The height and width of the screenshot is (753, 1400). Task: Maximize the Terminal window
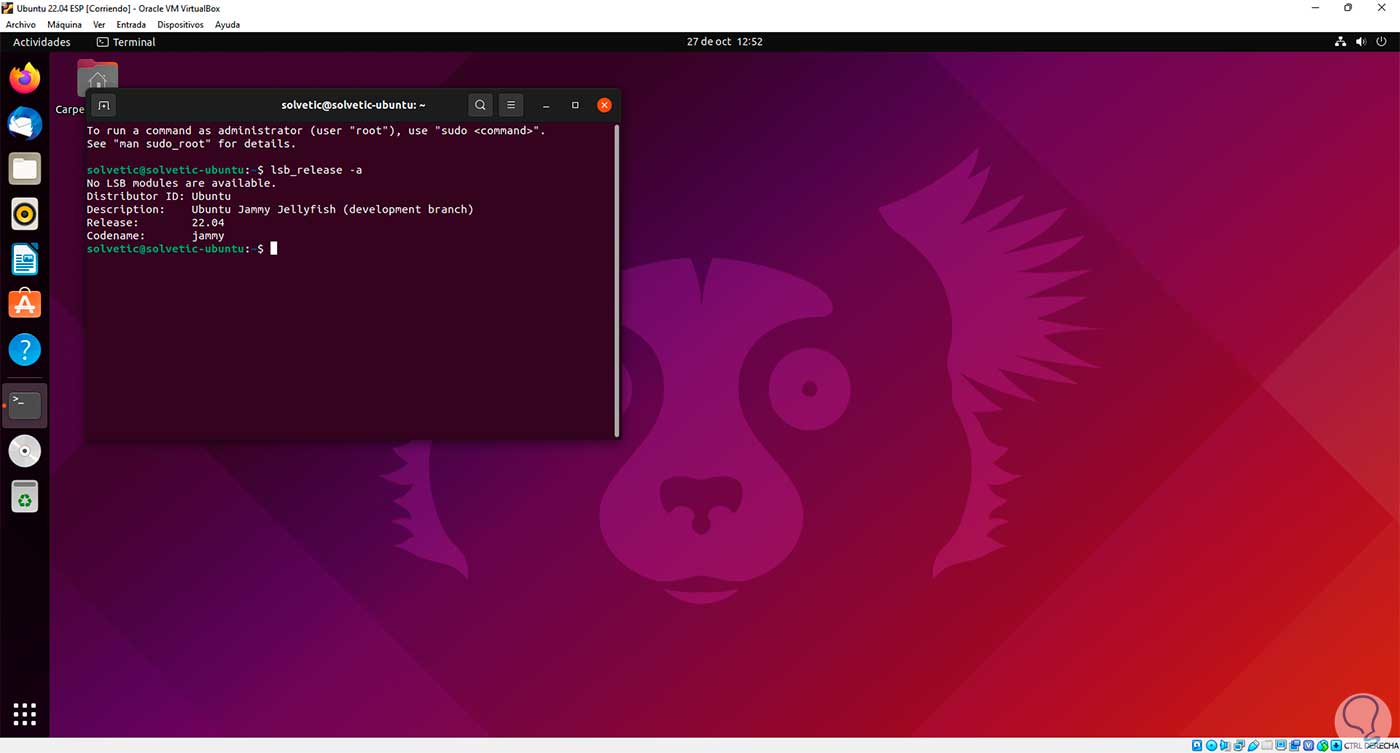coord(575,105)
